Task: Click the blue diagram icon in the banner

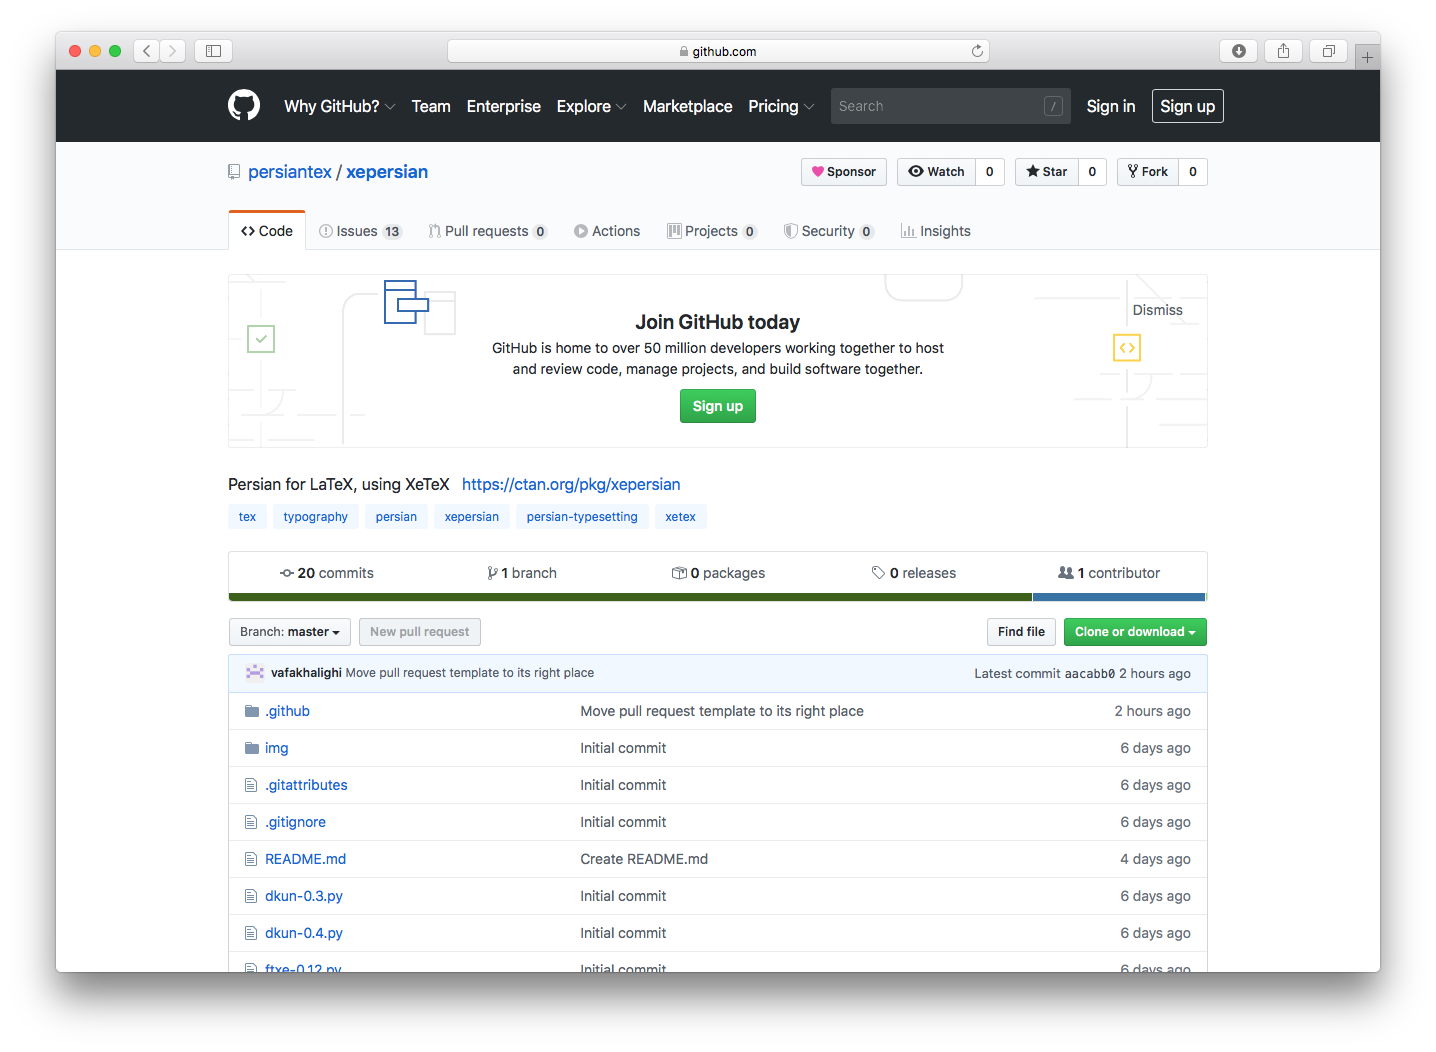Action: (406, 302)
